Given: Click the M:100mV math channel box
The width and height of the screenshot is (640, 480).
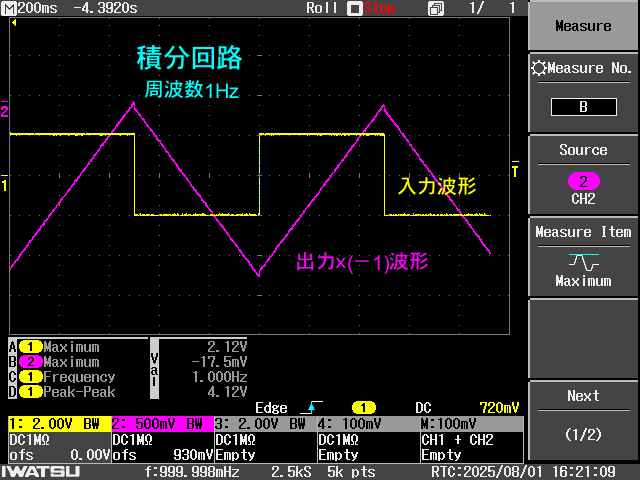Looking at the screenshot, I should [470, 424].
